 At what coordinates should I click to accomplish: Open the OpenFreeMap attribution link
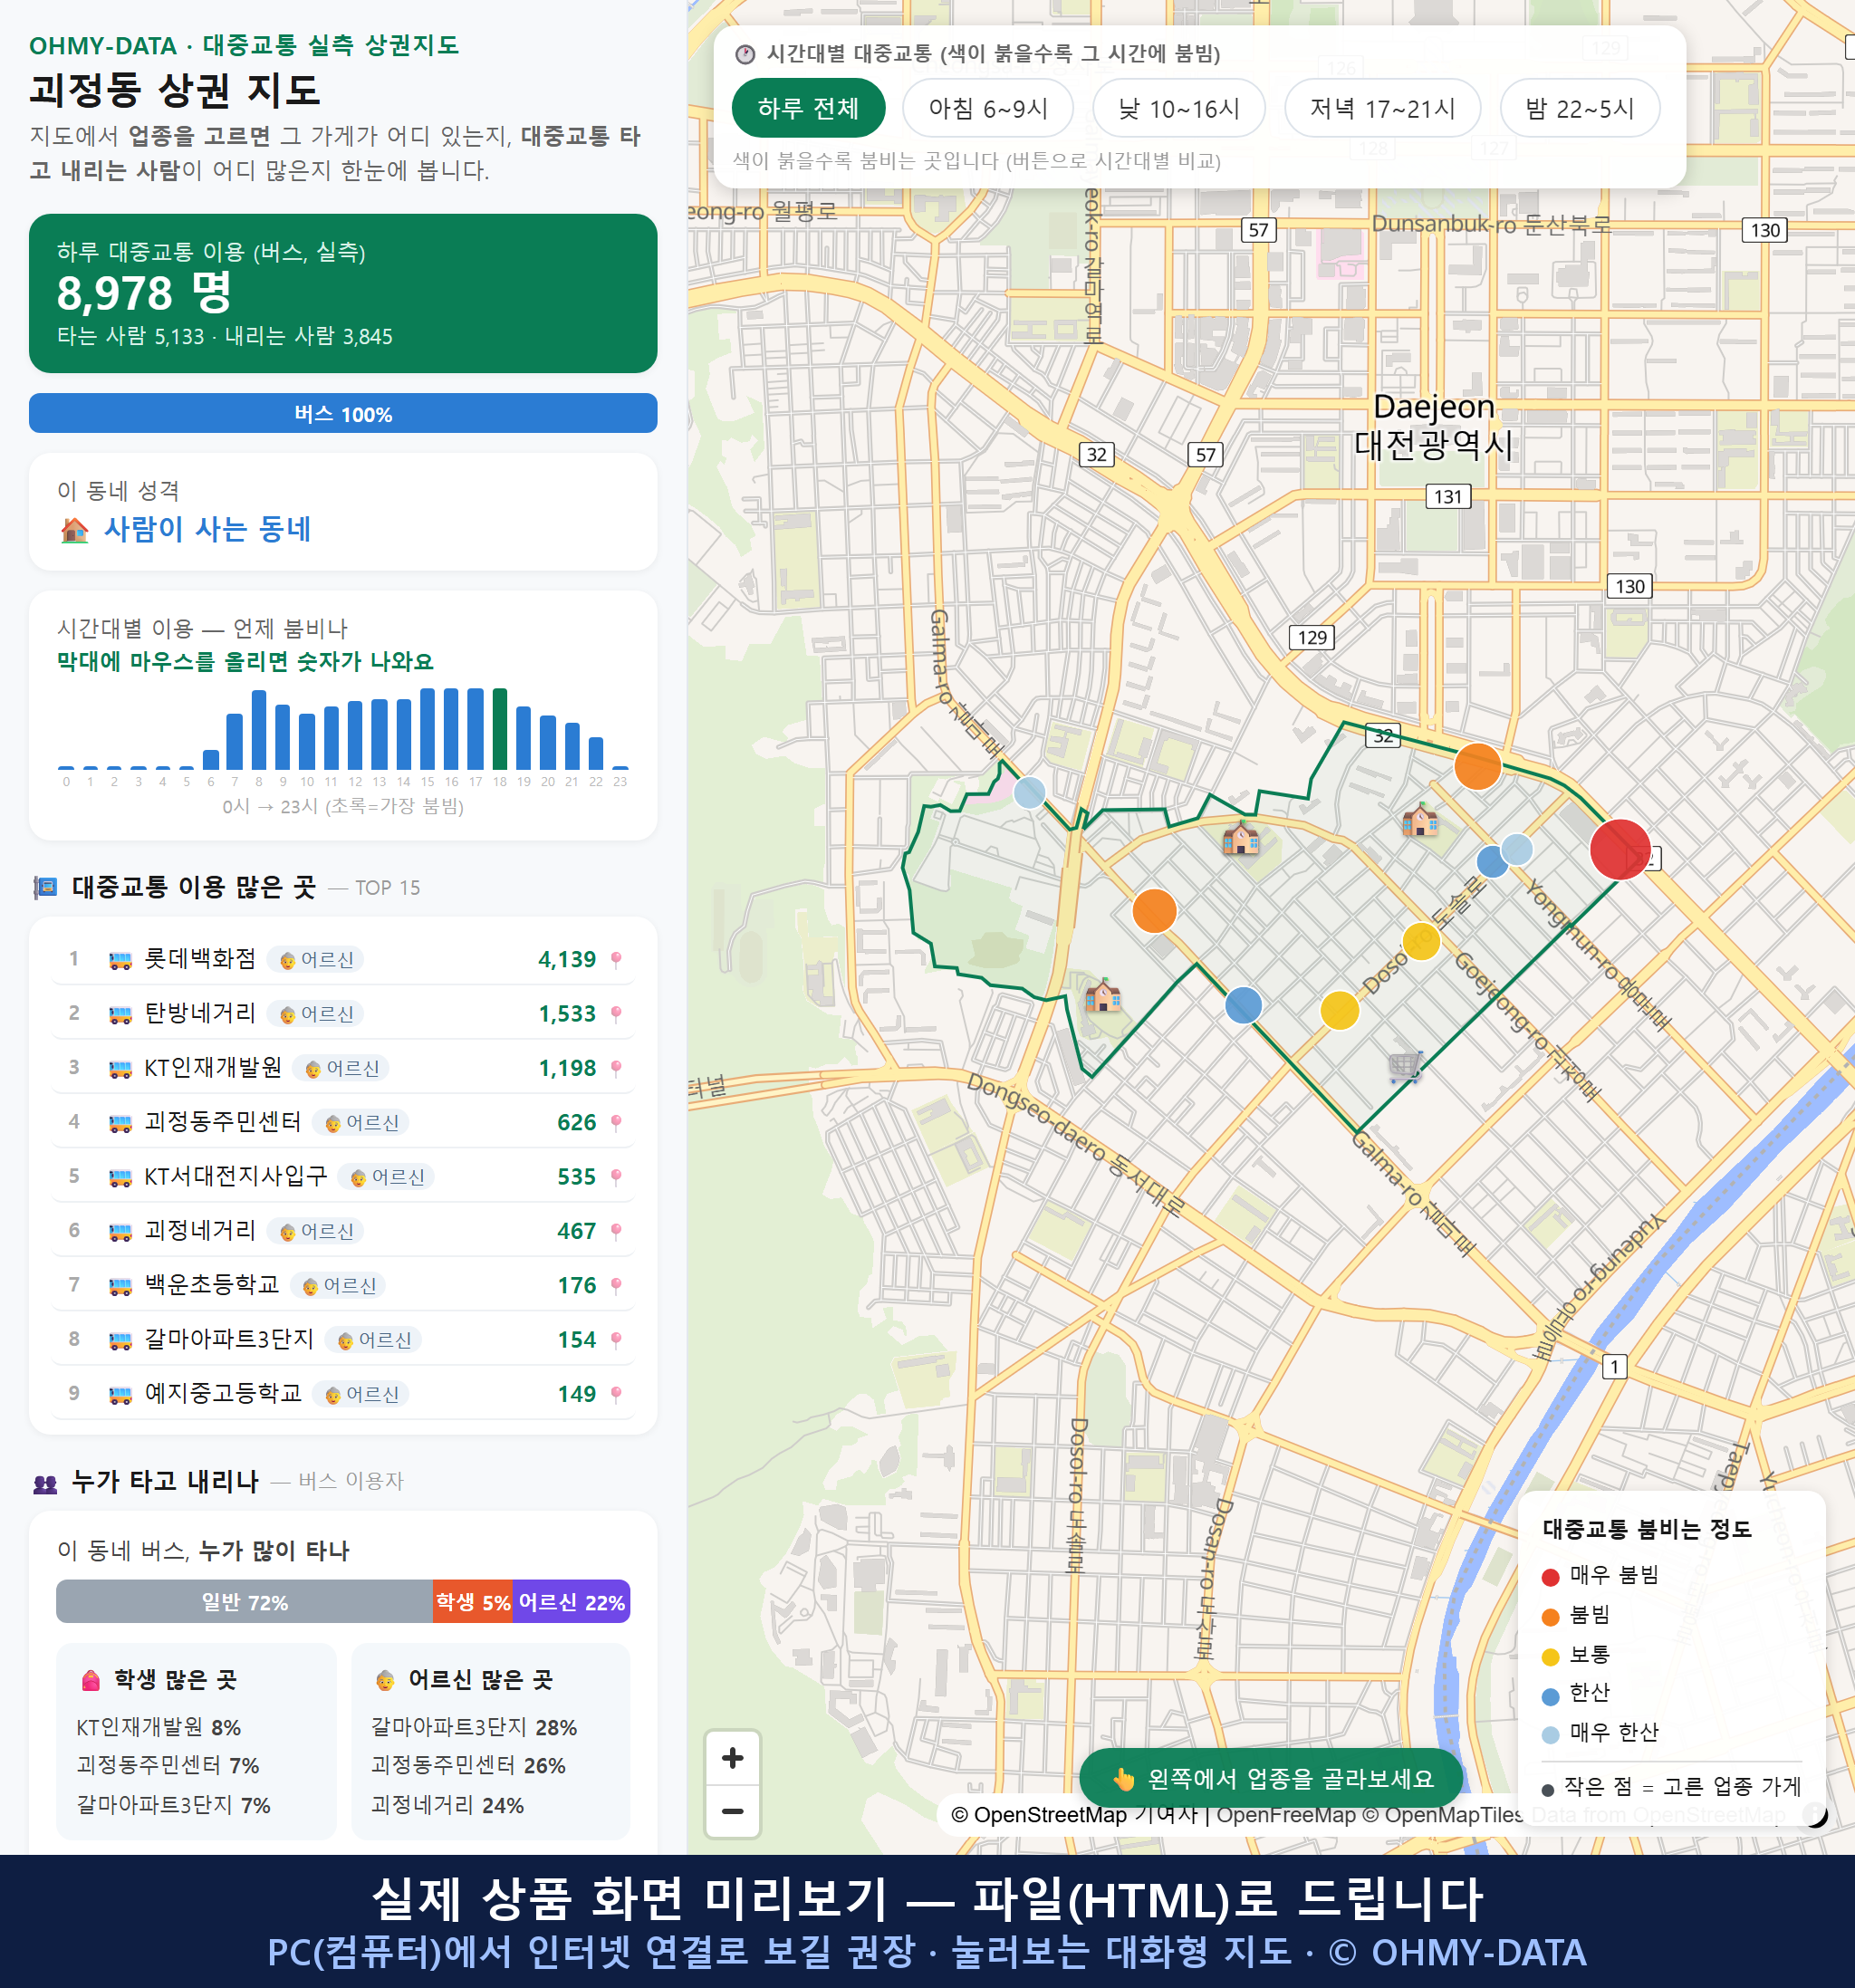click(x=1286, y=1814)
